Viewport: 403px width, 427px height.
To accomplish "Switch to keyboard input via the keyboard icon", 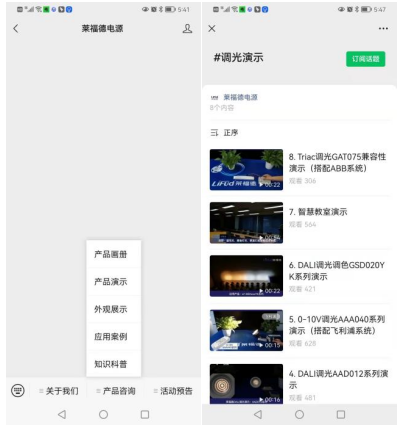I will [x=18, y=390].
